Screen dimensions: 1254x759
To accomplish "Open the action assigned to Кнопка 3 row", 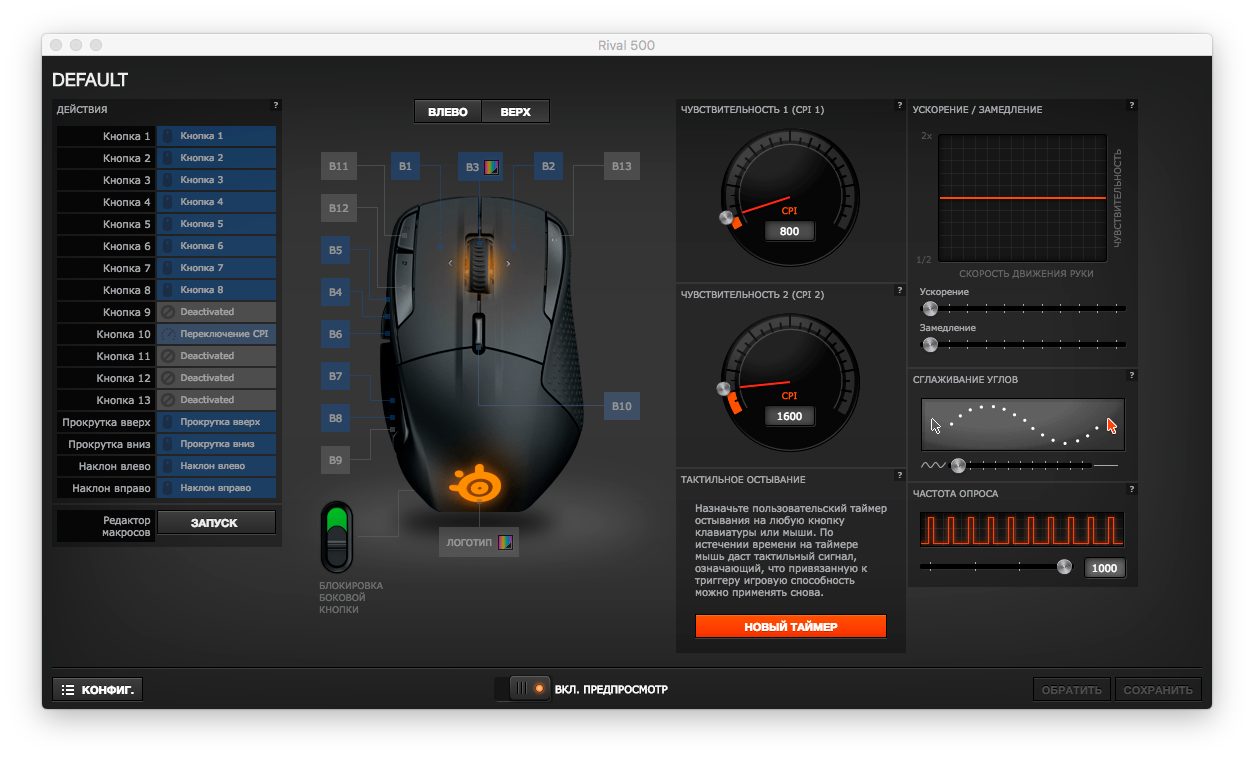I will (x=216, y=180).
